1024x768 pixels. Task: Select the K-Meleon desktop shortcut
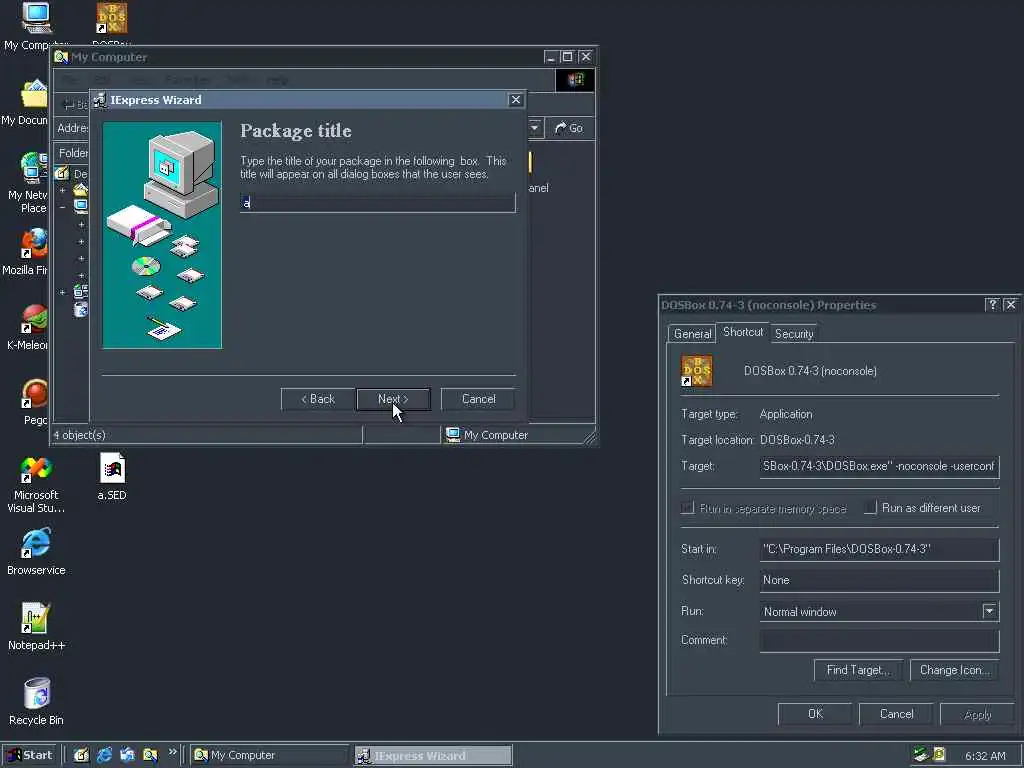(x=34, y=319)
